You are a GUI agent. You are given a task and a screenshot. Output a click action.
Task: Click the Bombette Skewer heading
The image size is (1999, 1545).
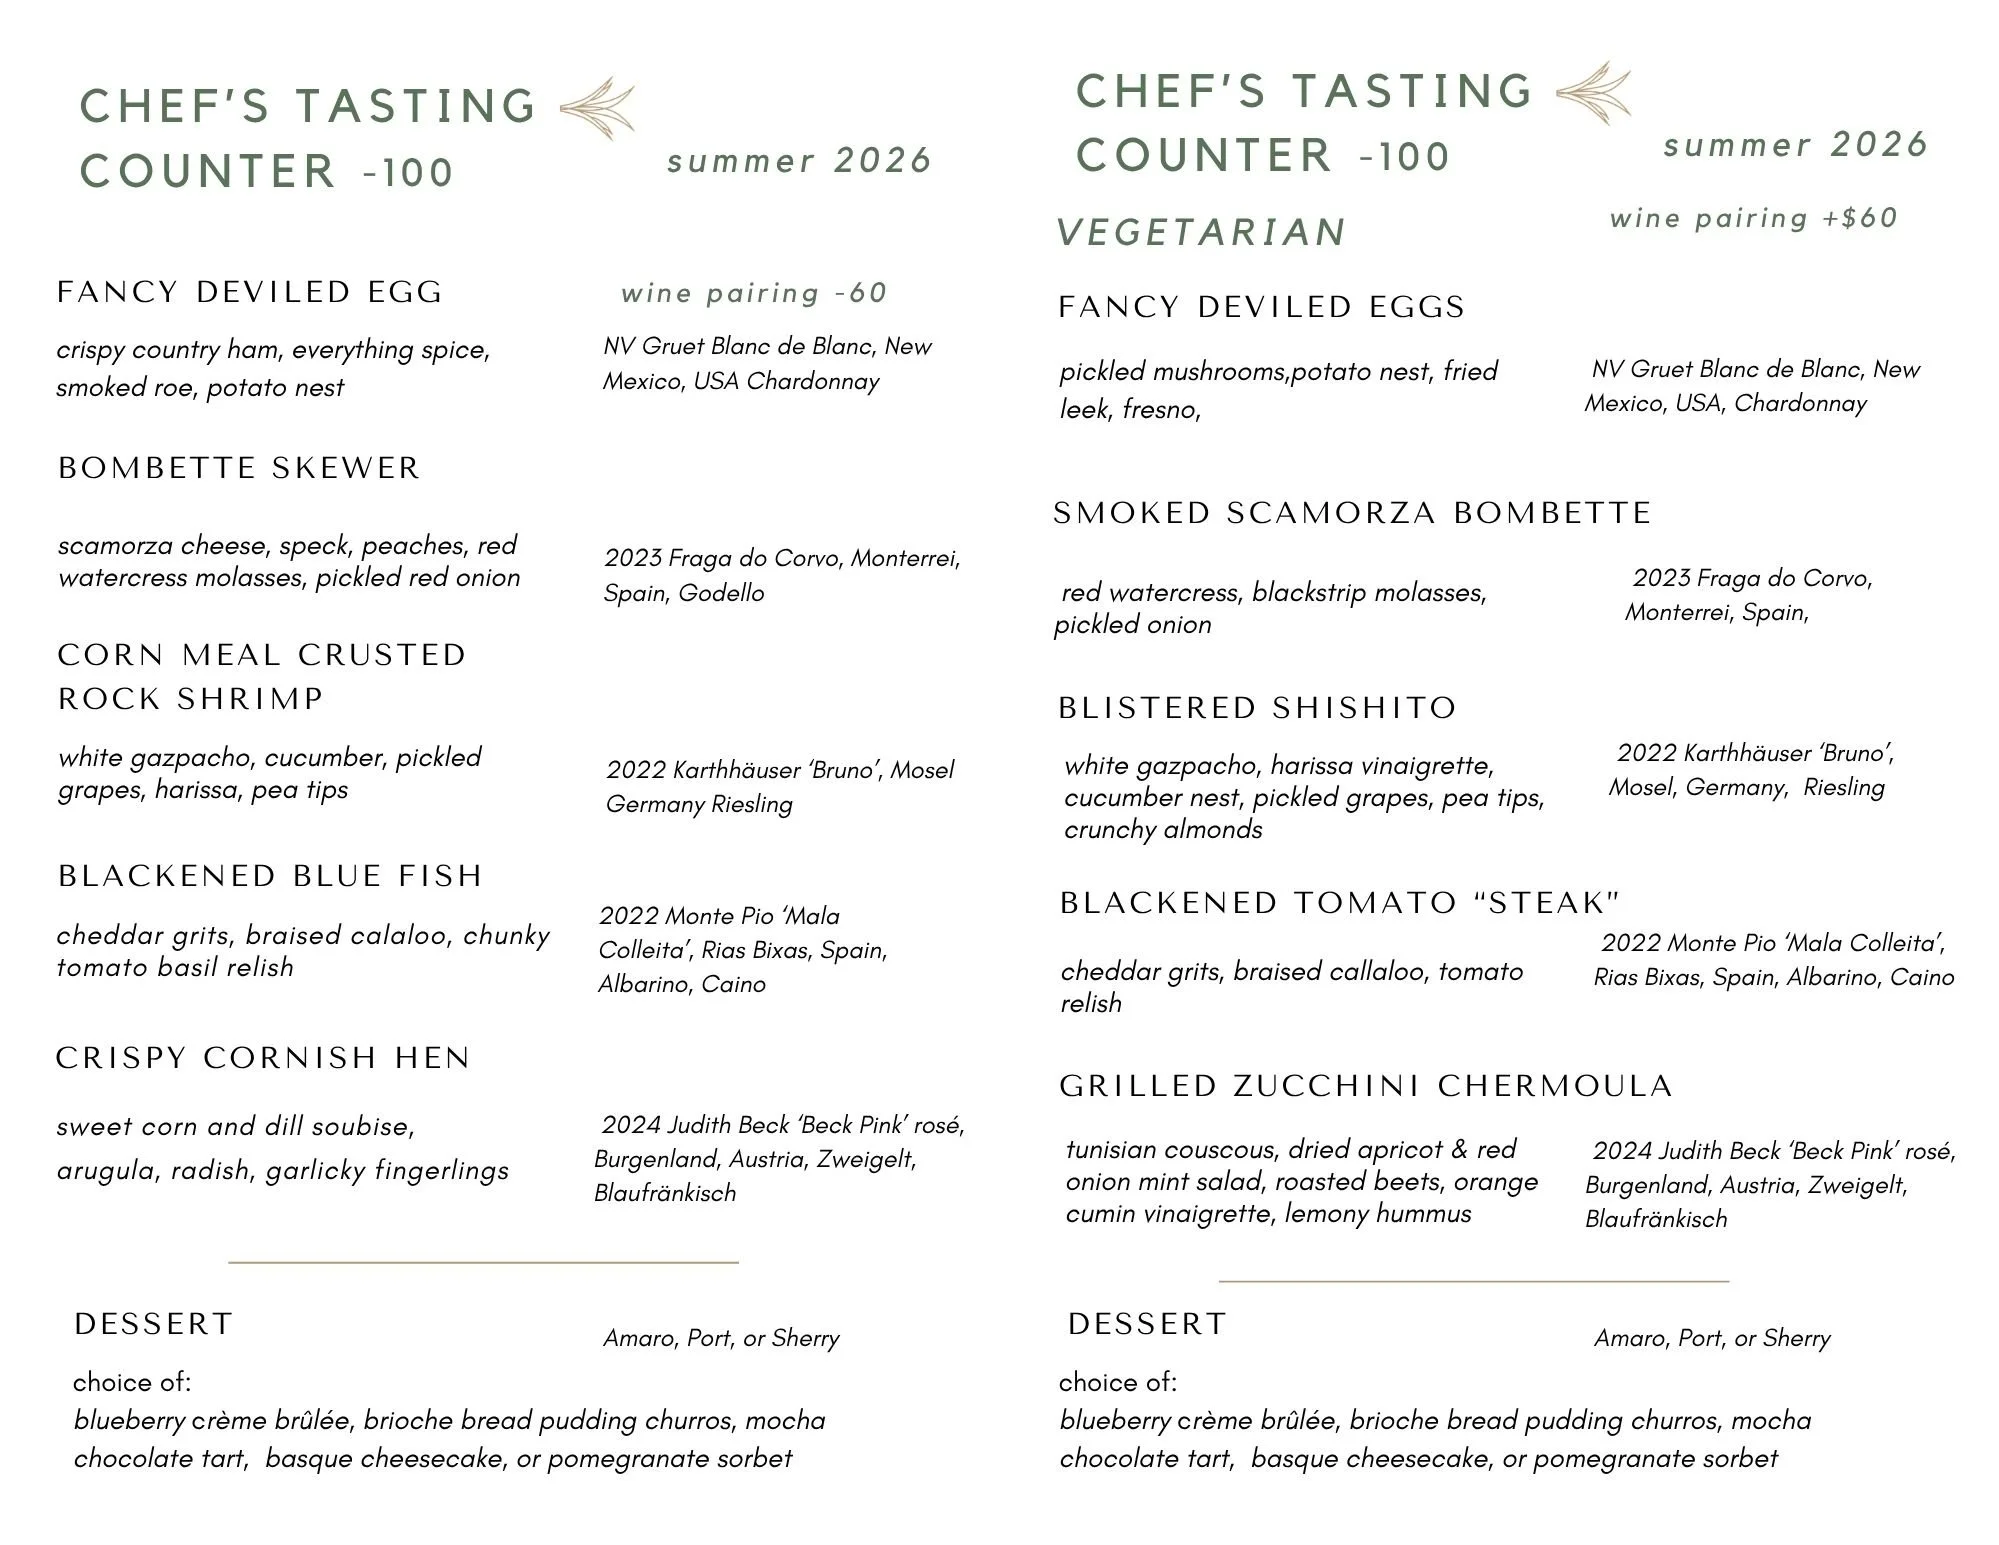click(x=239, y=468)
